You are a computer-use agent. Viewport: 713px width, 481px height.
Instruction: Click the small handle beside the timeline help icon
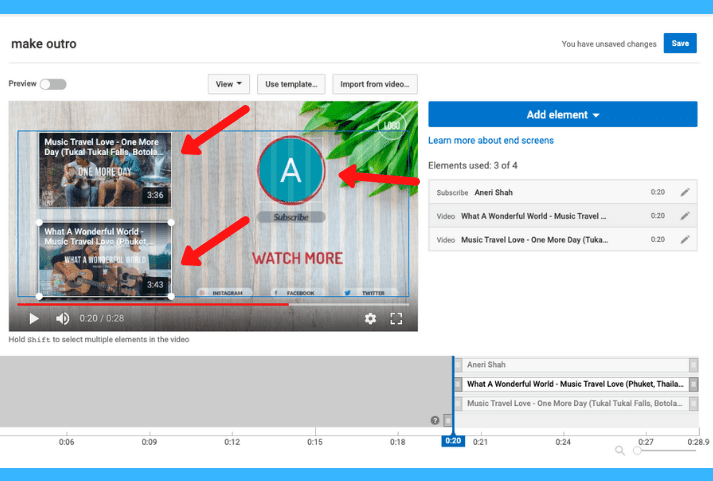click(x=448, y=420)
